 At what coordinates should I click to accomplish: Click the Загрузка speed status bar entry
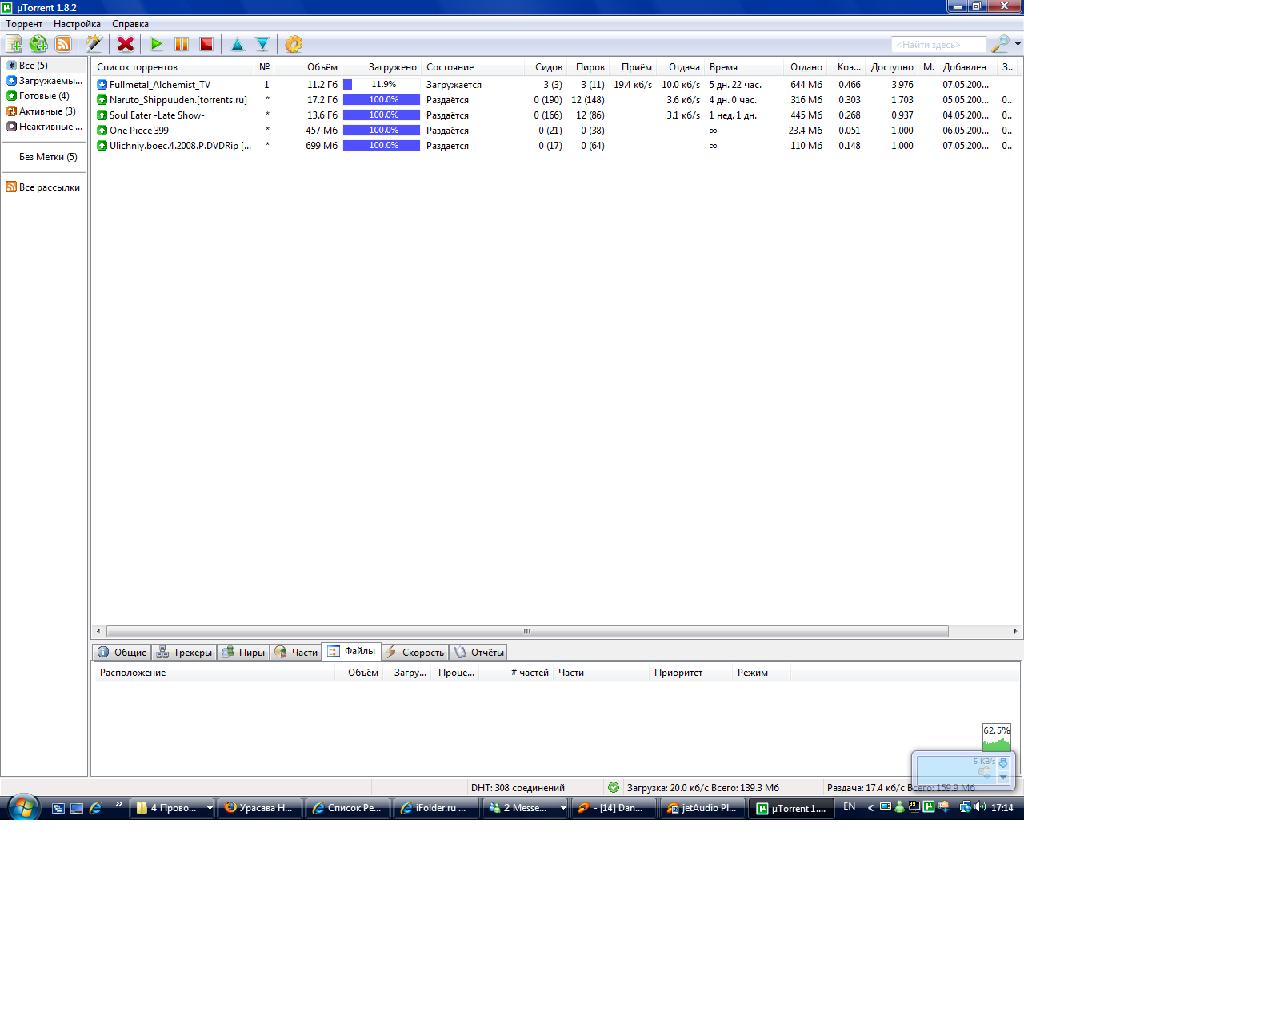[x=703, y=788]
